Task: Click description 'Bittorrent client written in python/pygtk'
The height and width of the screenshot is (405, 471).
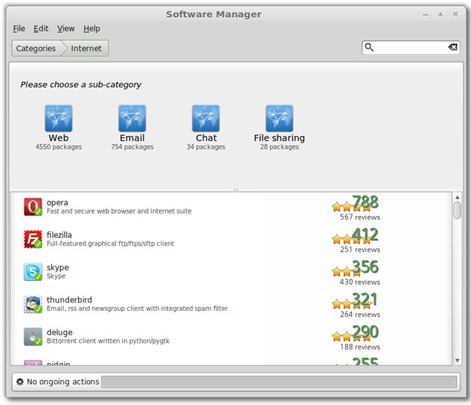Action: tap(108, 341)
